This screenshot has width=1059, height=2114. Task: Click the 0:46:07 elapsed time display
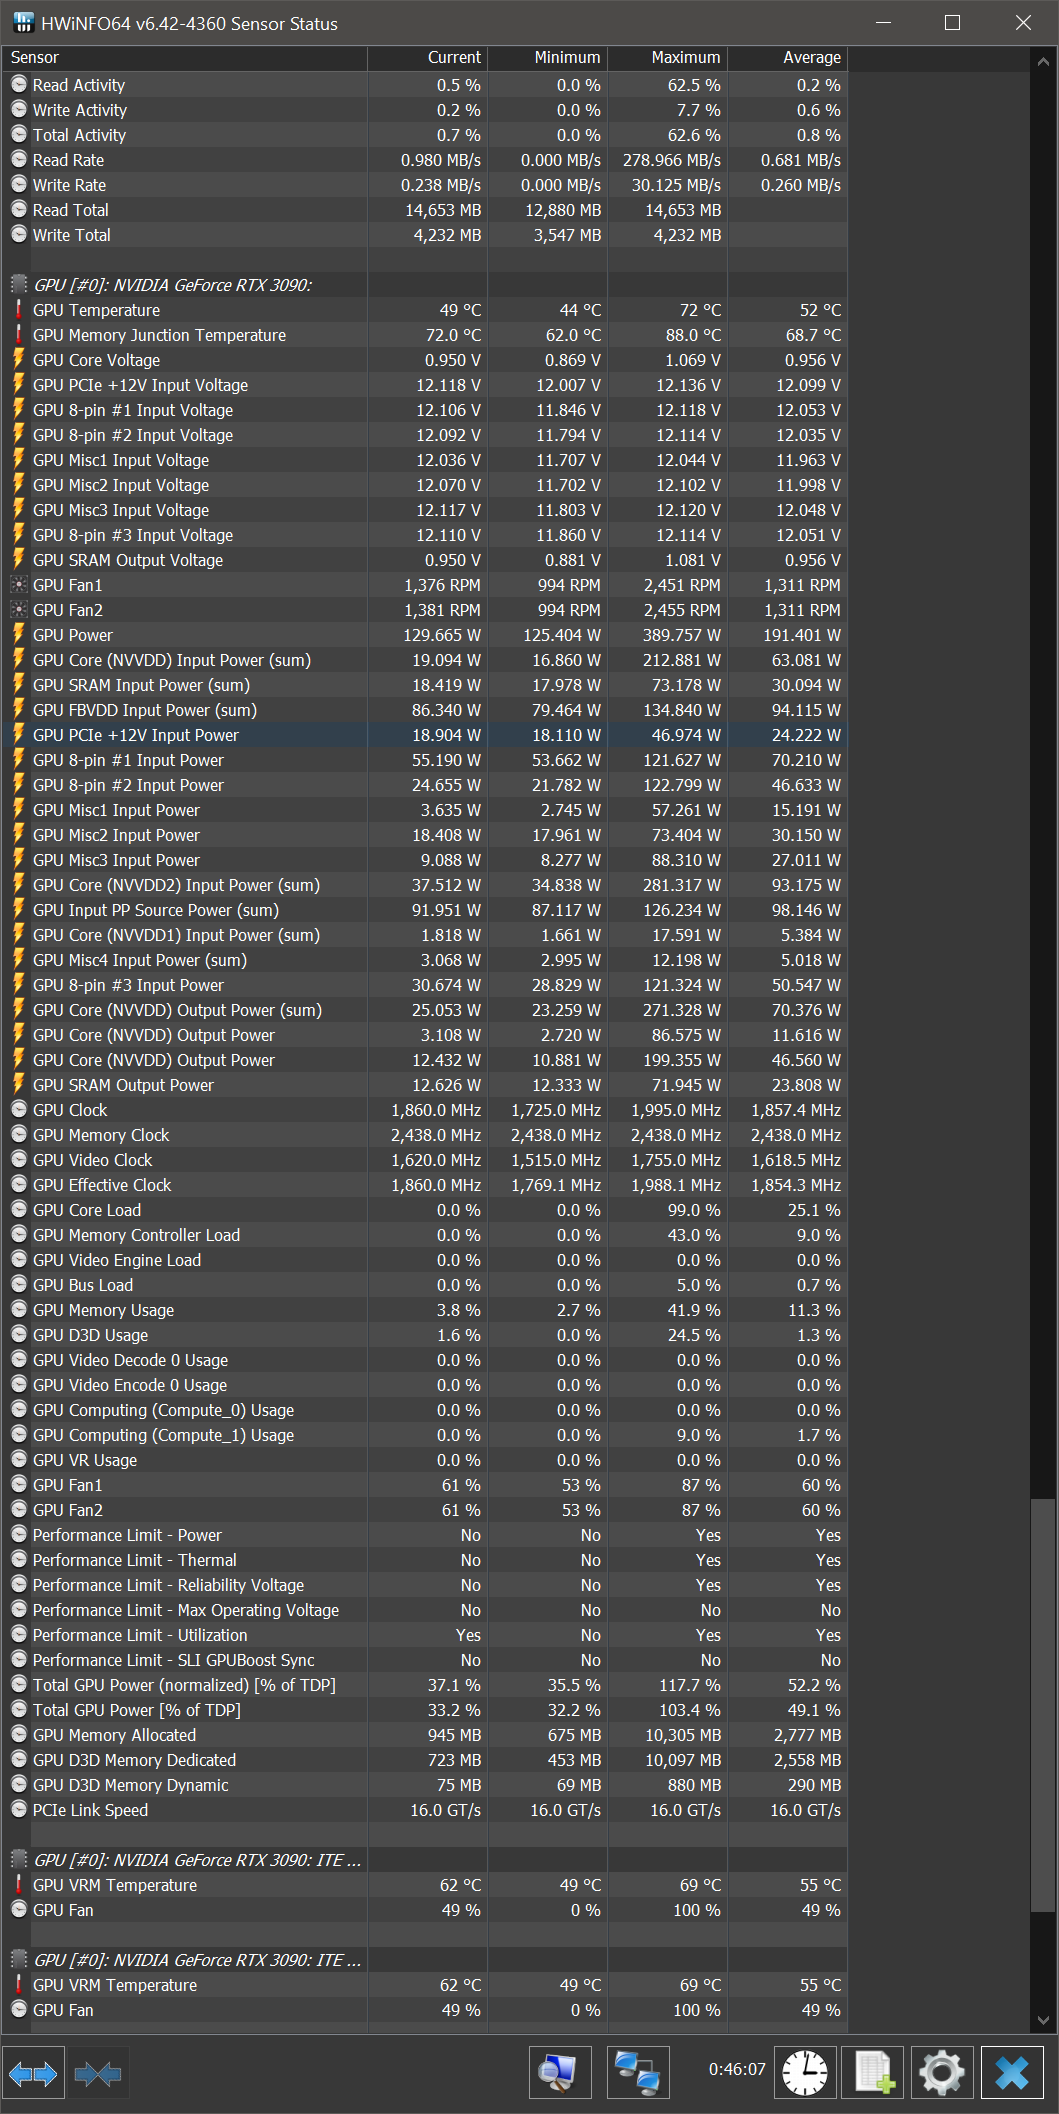click(737, 2069)
